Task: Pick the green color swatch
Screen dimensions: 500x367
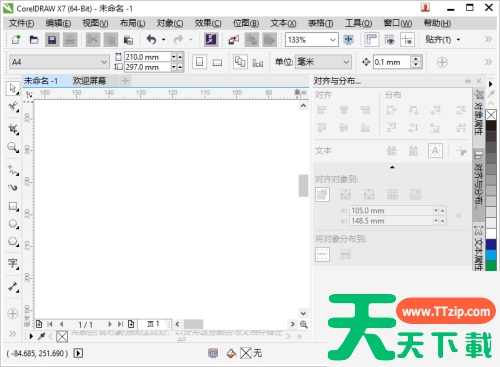Action: [x=491, y=266]
